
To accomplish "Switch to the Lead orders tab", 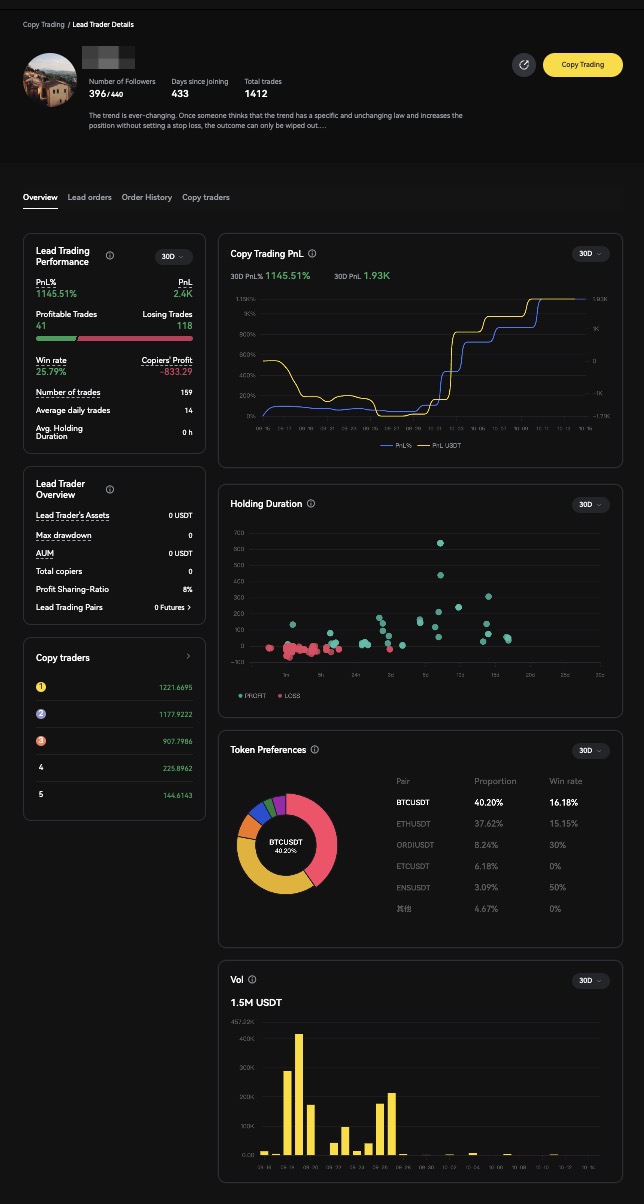I will tap(89, 198).
